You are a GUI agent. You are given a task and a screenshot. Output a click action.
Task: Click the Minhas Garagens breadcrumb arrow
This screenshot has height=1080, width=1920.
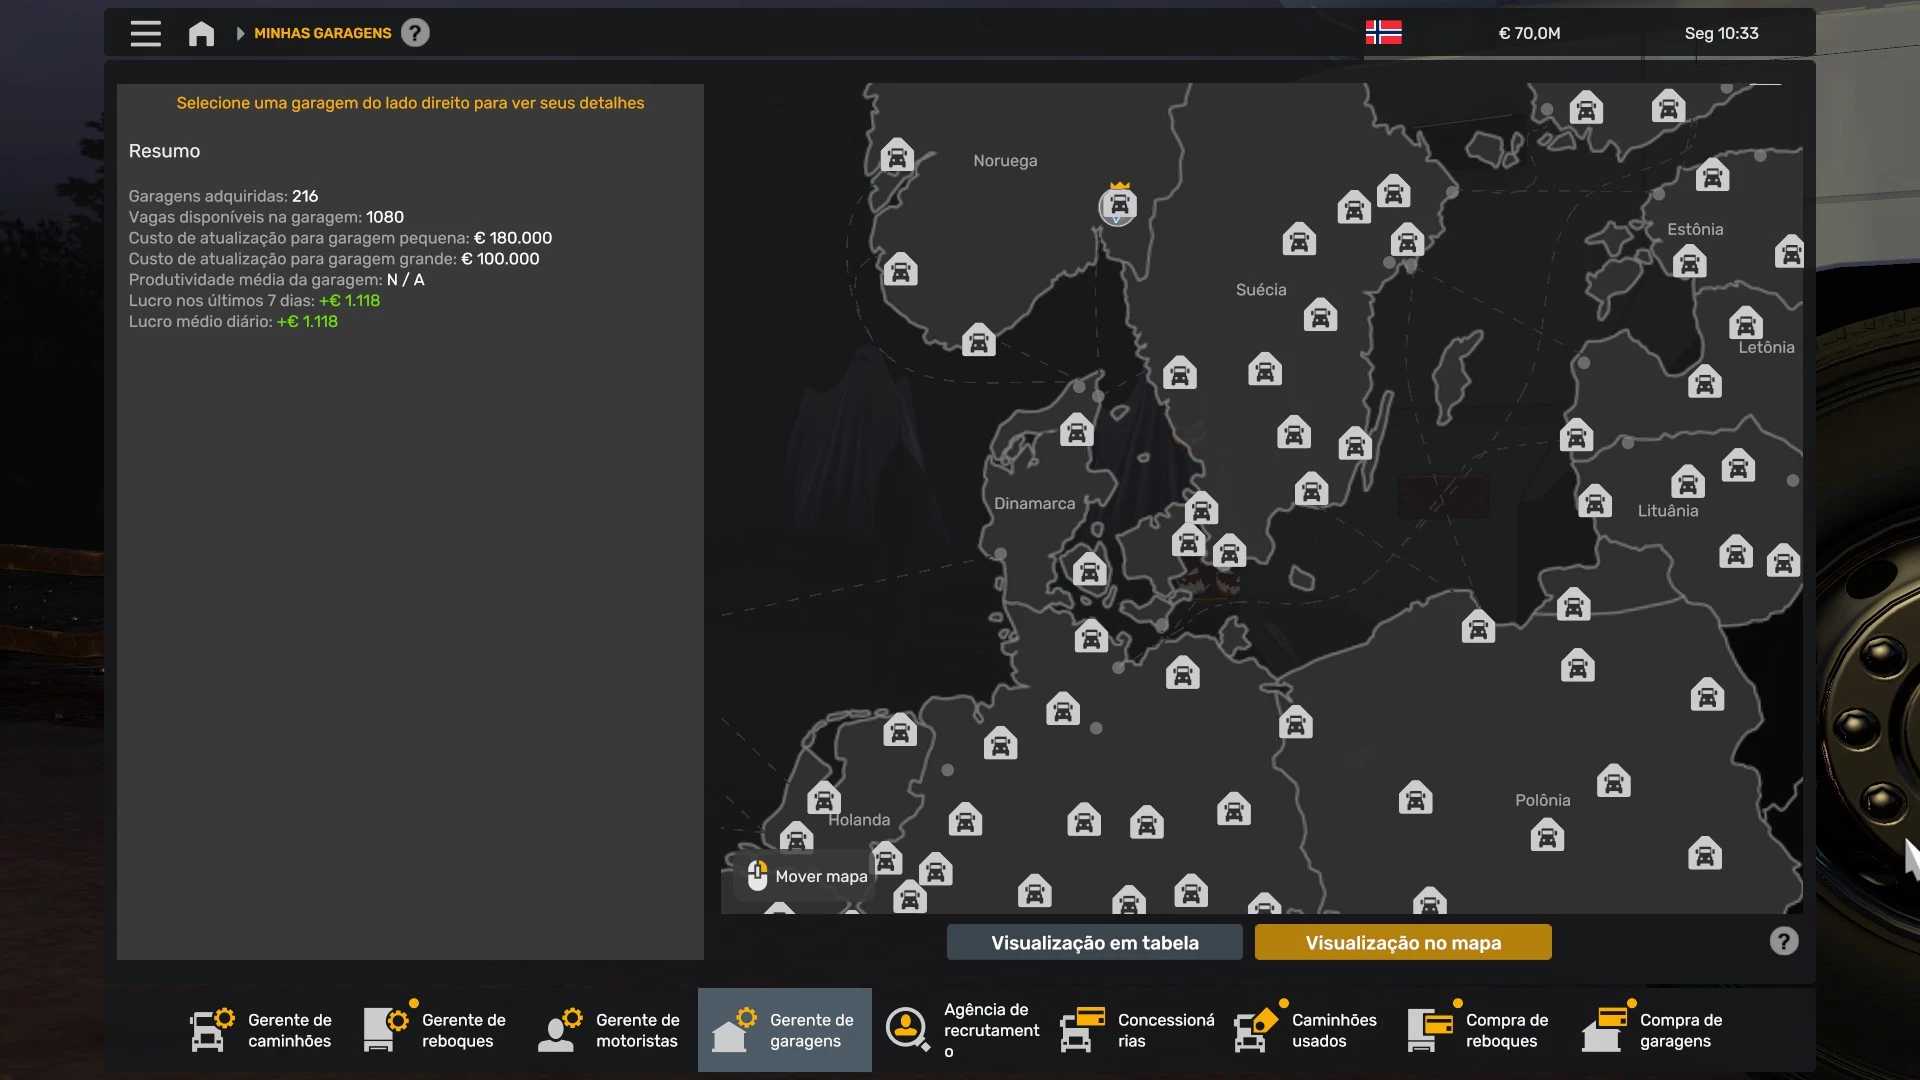[240, 33]
